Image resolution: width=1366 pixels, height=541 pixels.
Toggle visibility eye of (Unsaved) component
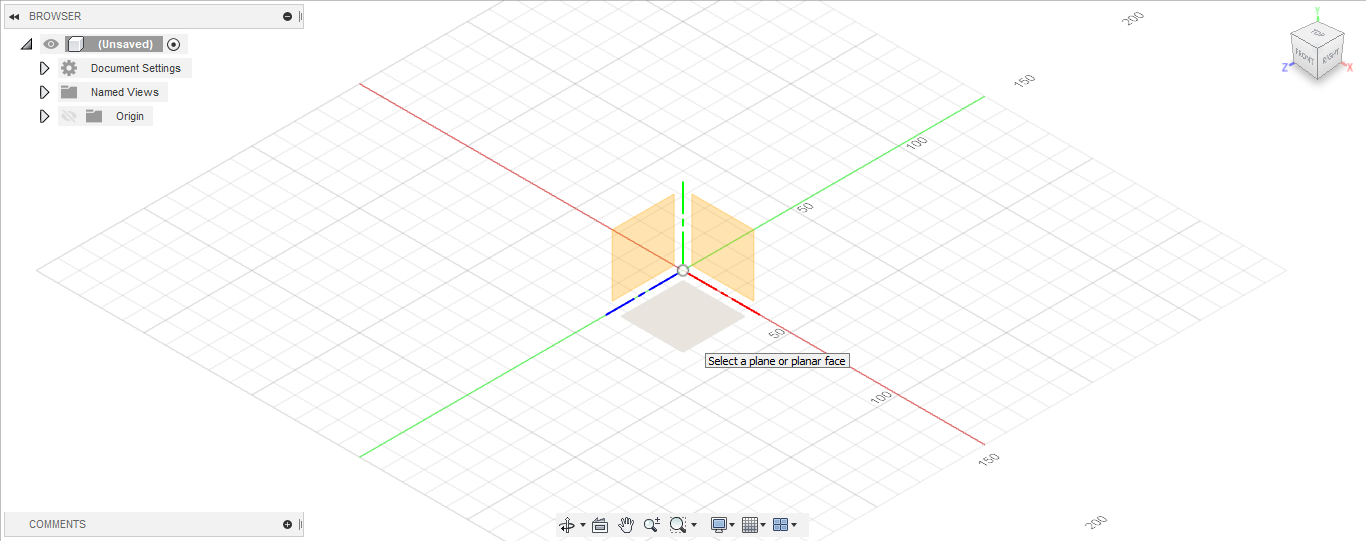(51, 44)
